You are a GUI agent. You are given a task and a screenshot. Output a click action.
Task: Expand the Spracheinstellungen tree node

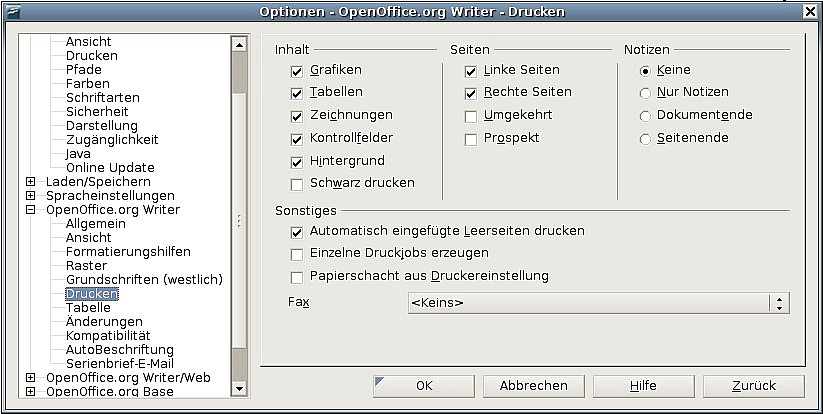tap(30, 196)
